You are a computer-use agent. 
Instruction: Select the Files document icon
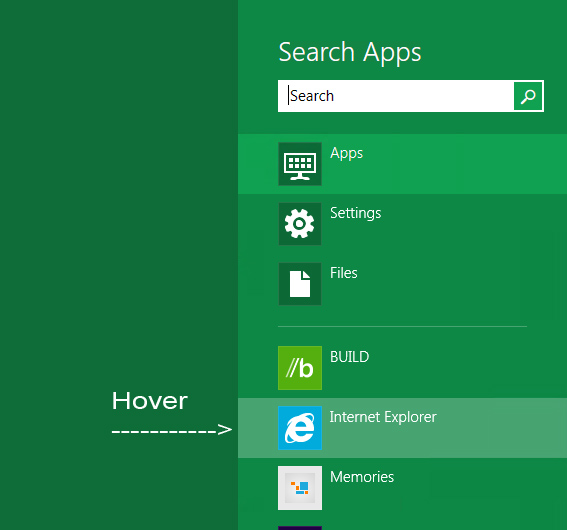coord(300,284)
